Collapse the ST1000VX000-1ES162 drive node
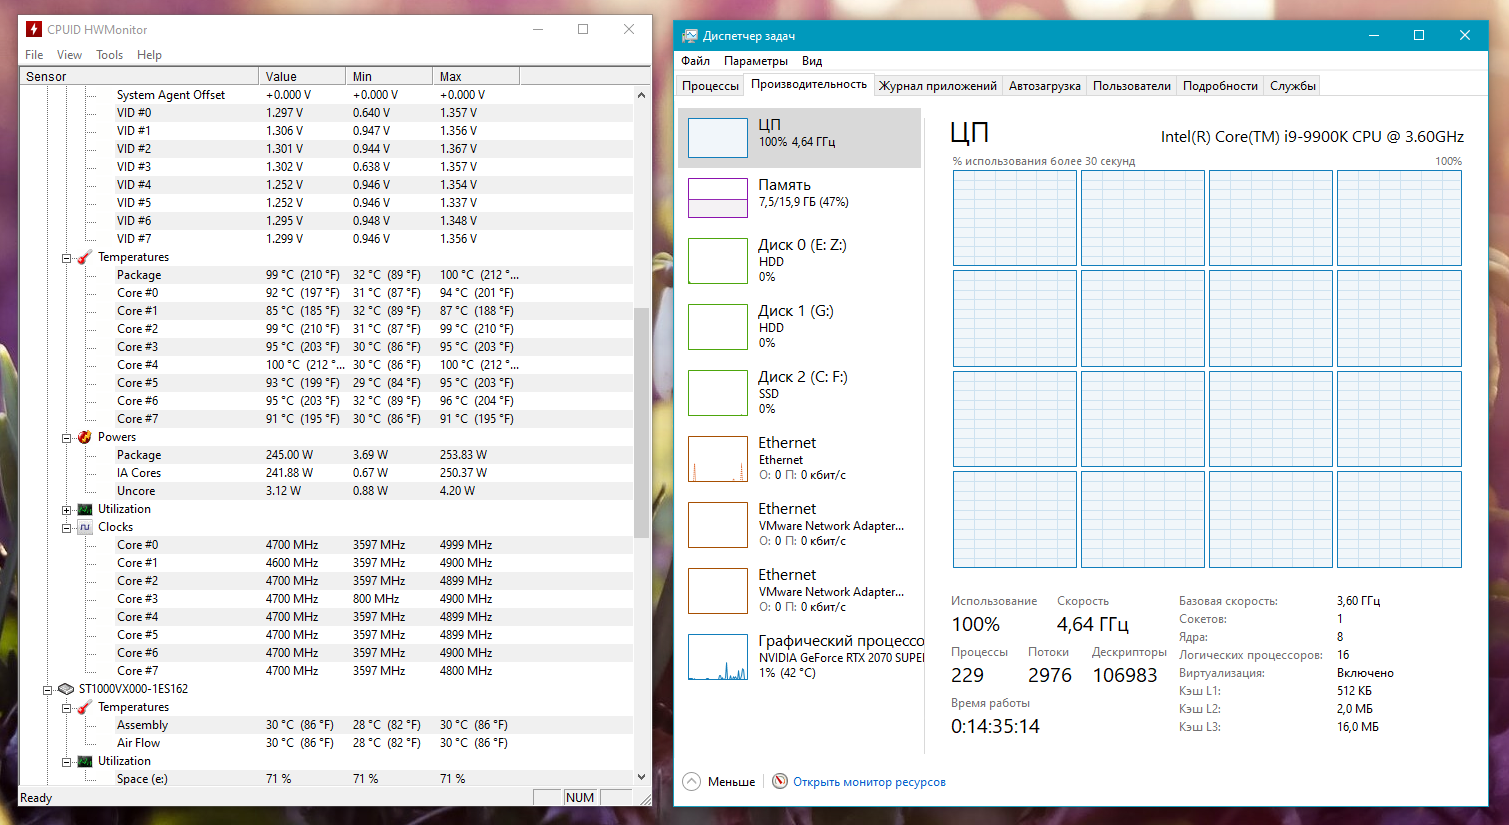 pyautogui.click(x=48, y=690)
